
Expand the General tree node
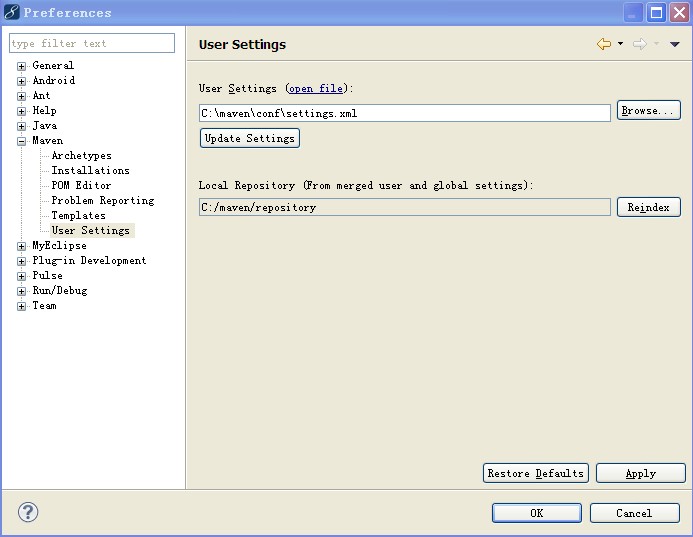tap(21, 66)
